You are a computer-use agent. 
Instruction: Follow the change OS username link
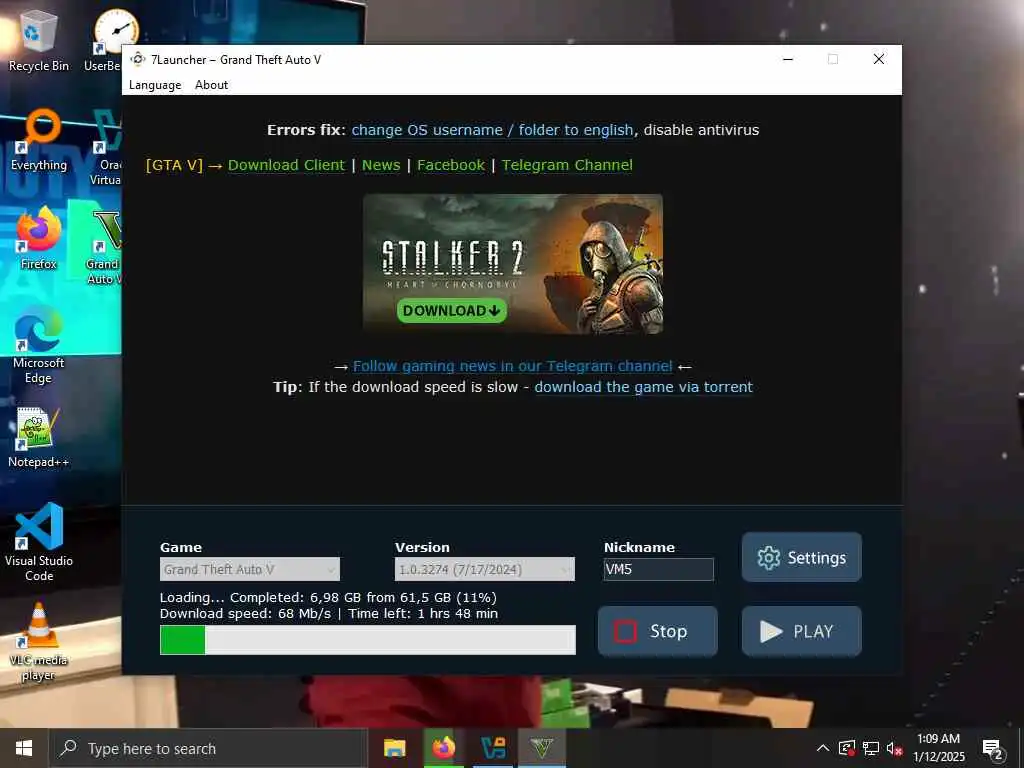click(492, 130)
